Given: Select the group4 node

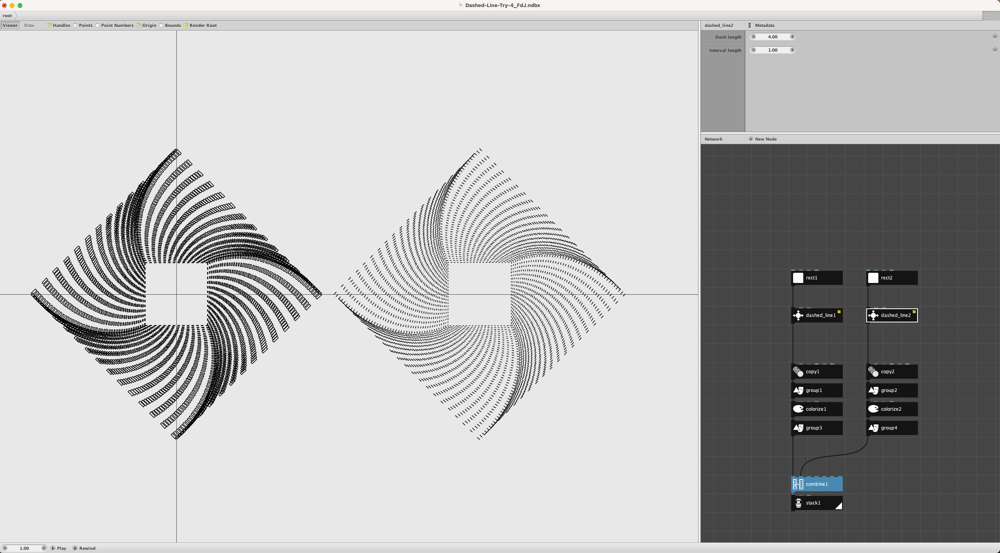Looking at the screenshot, I should click(x=892, y=428).
